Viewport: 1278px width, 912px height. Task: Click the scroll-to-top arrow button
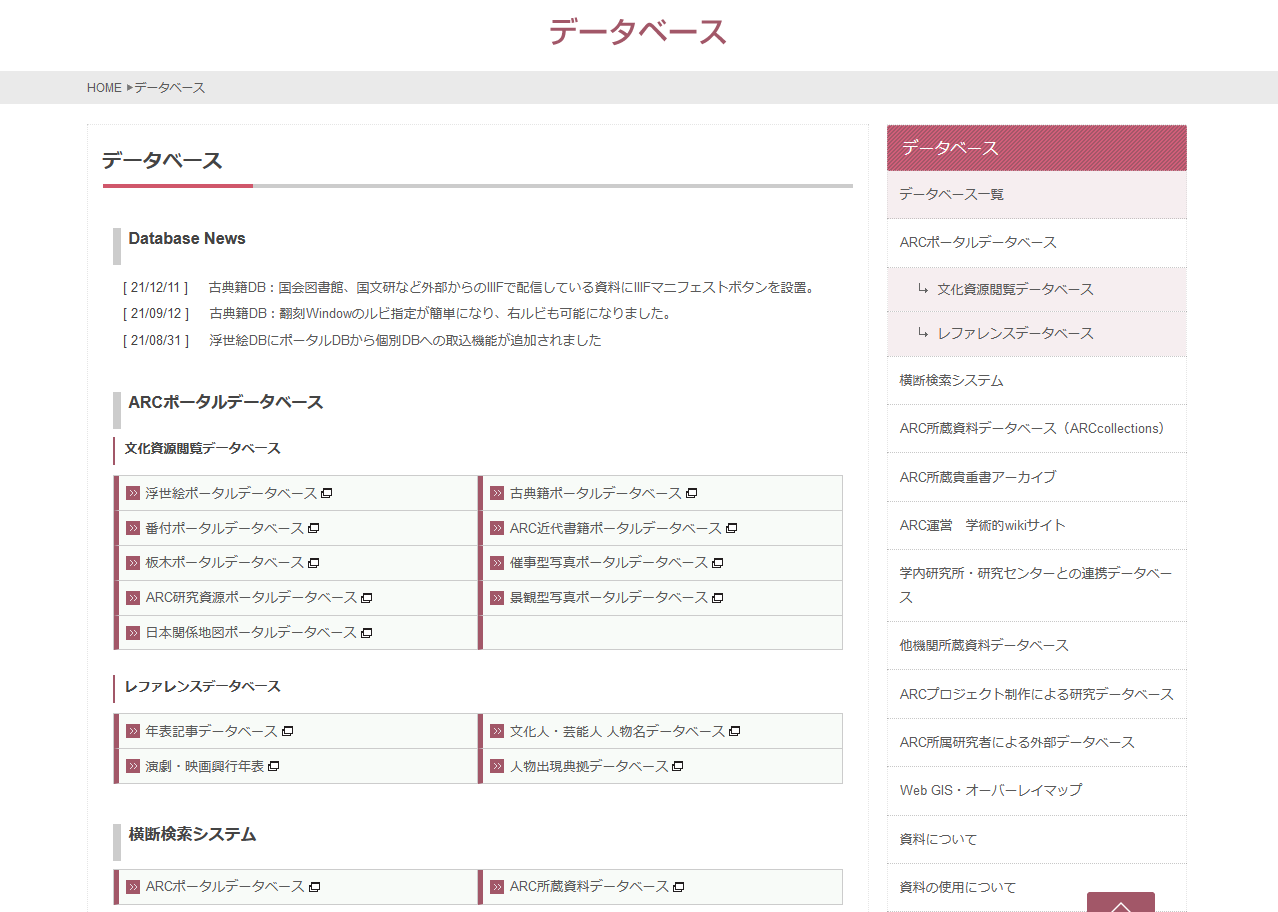1121,902
